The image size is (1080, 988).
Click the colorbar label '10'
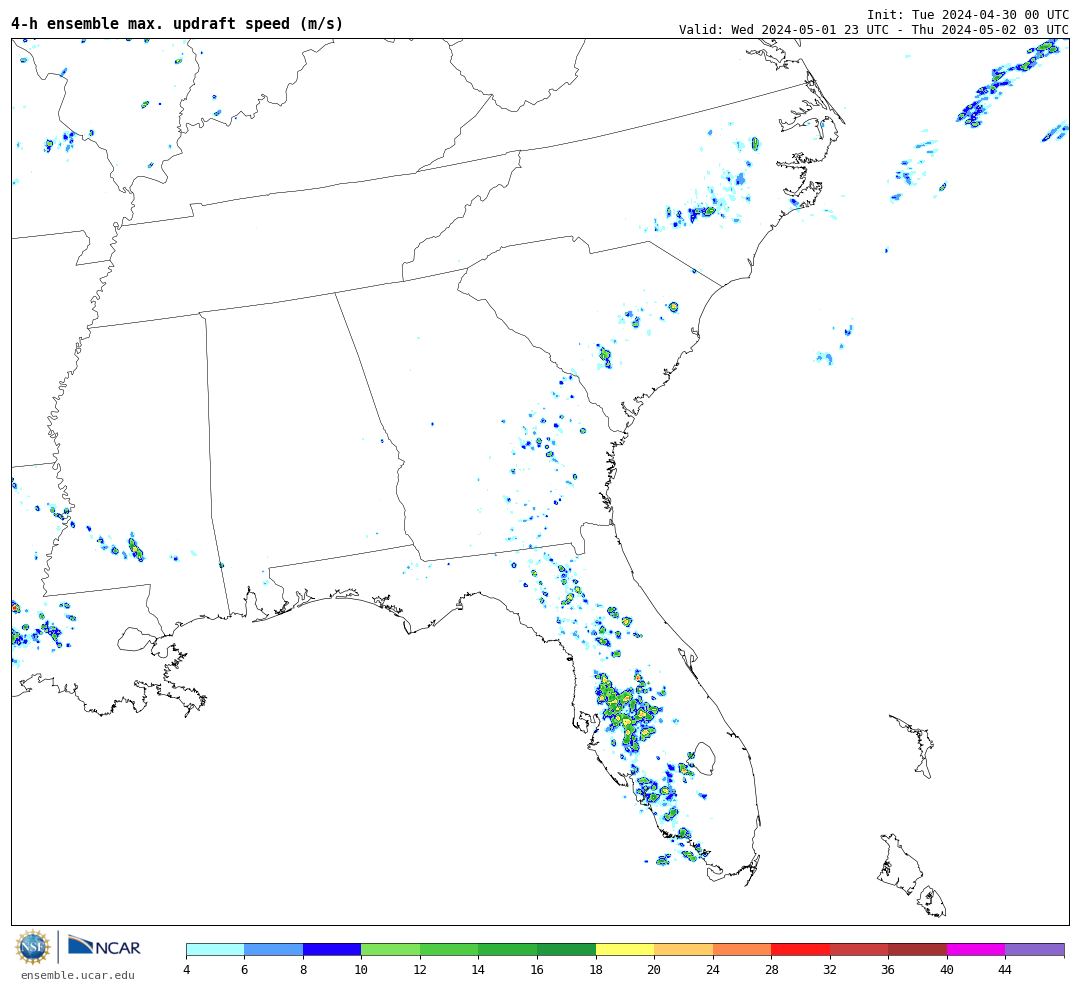(361, 970)
